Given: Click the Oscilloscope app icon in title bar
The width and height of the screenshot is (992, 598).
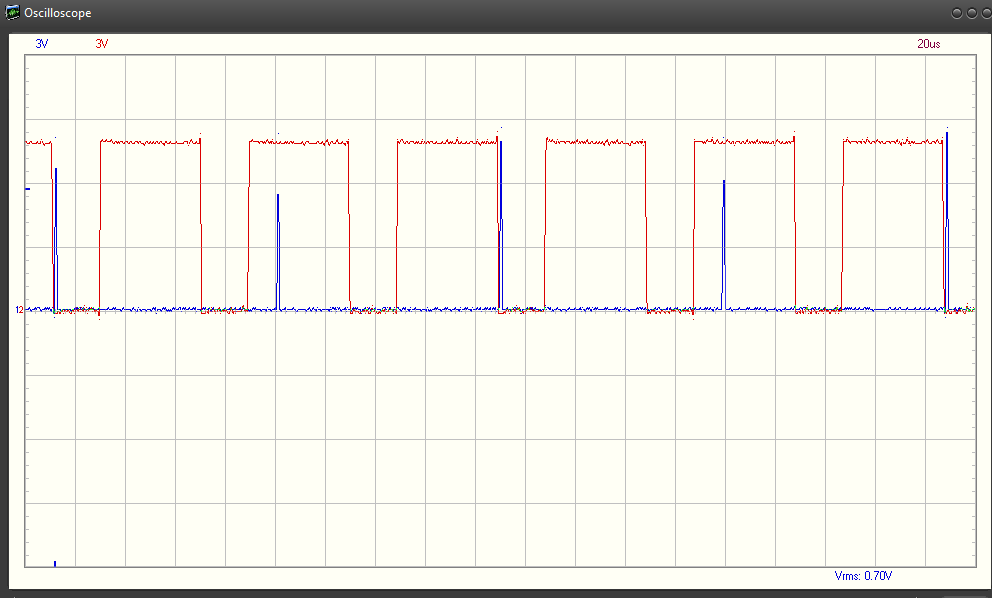Looking at the screenshot, I should 12,12.
